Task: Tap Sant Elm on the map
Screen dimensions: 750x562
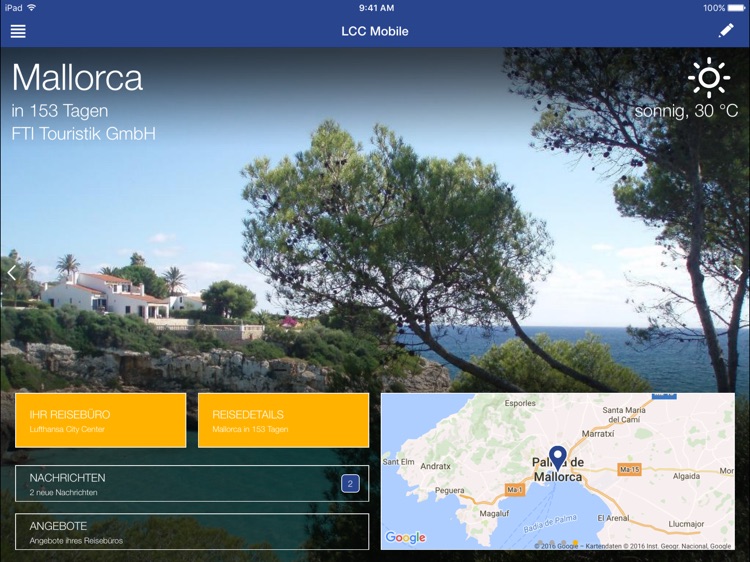Action: [x=398, y=462]
